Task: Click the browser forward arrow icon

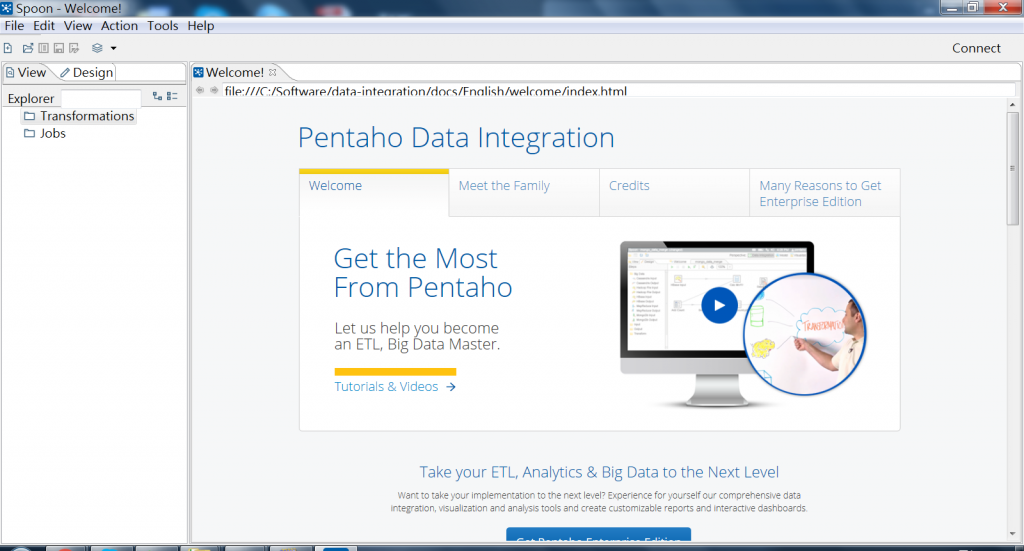Action: 214,90
